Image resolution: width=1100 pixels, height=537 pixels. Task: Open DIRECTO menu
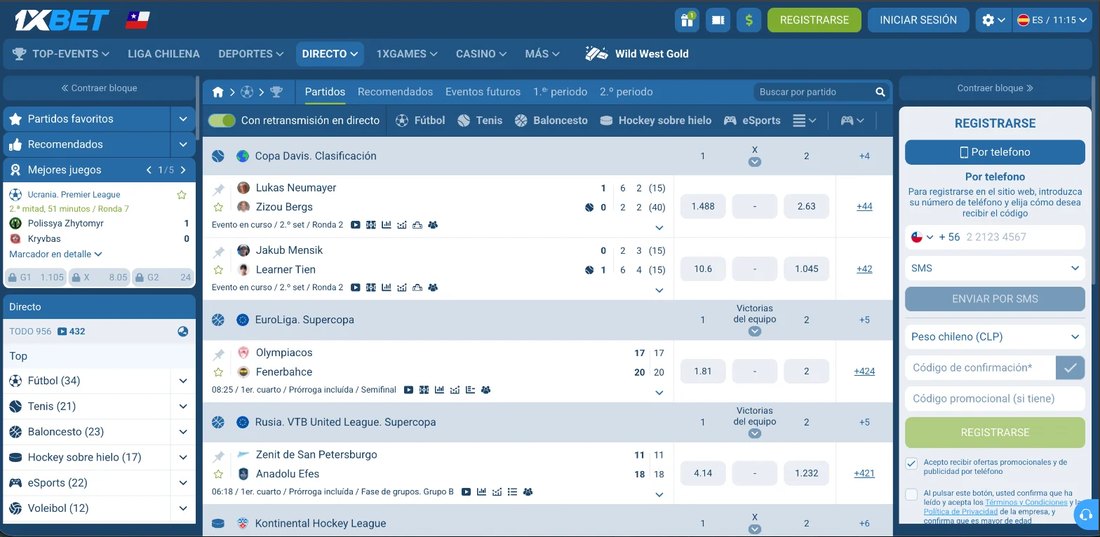click(330, 53)
